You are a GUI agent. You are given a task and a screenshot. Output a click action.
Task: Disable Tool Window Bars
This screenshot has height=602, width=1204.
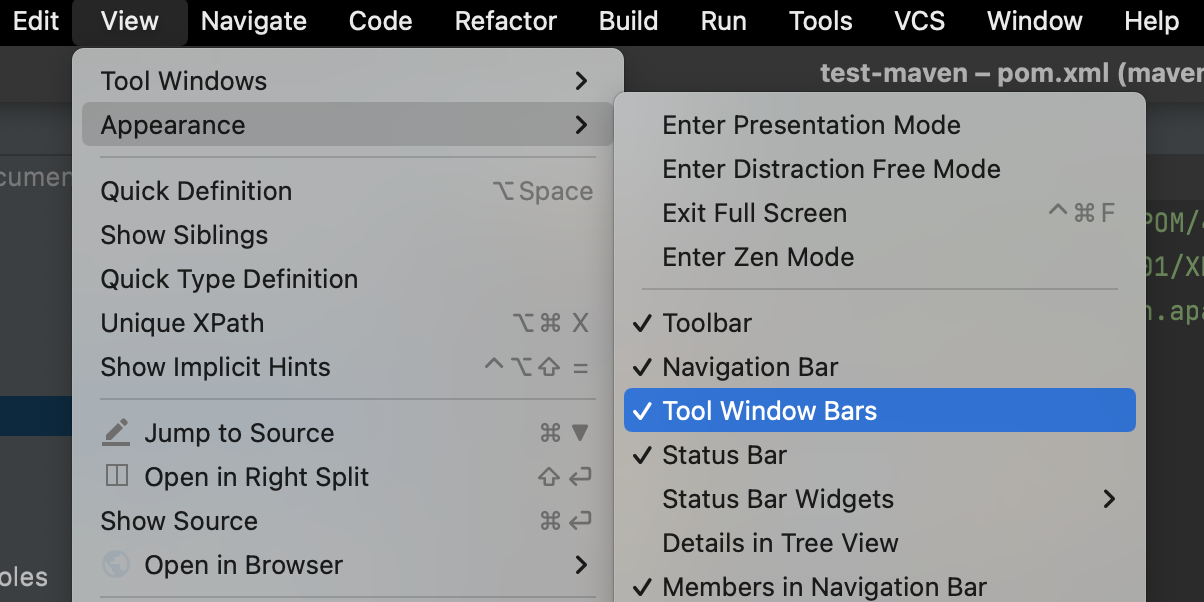(769, 411)
